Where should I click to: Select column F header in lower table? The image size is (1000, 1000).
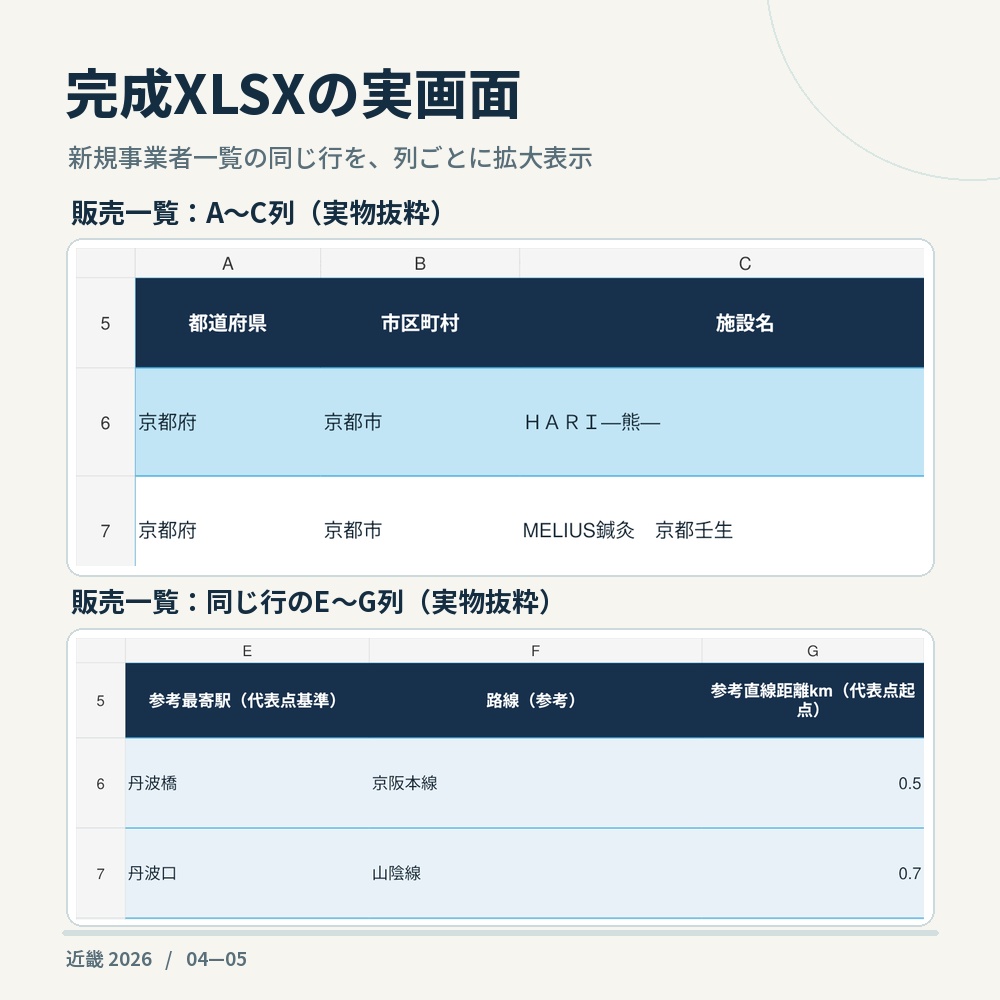(535, 651)
